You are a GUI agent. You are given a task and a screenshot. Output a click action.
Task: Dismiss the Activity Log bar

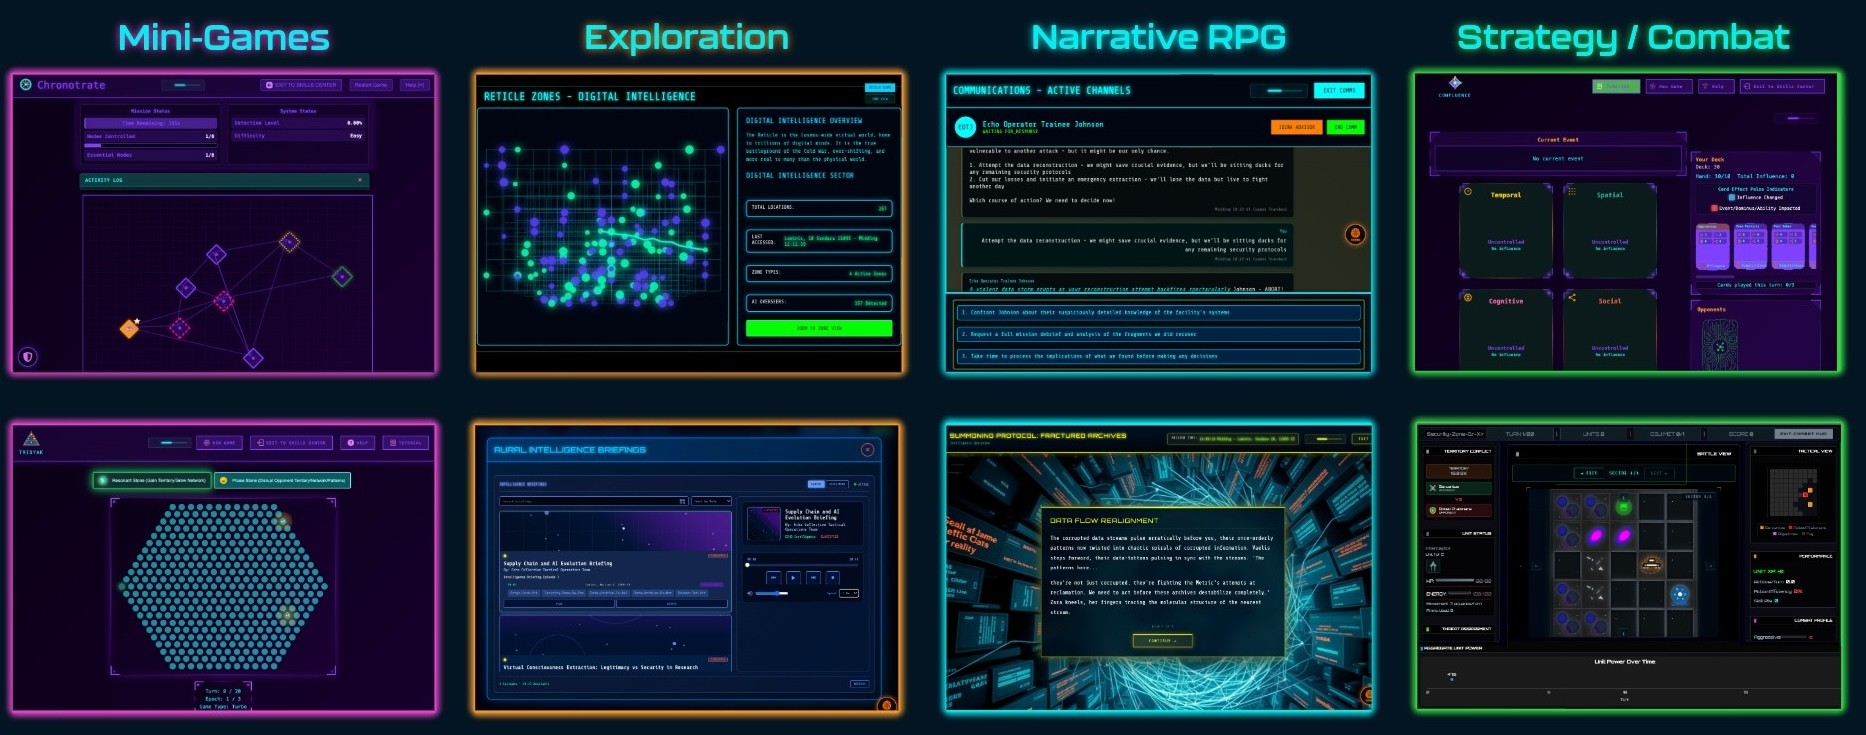pyautogui.click(x=360, y=180)
